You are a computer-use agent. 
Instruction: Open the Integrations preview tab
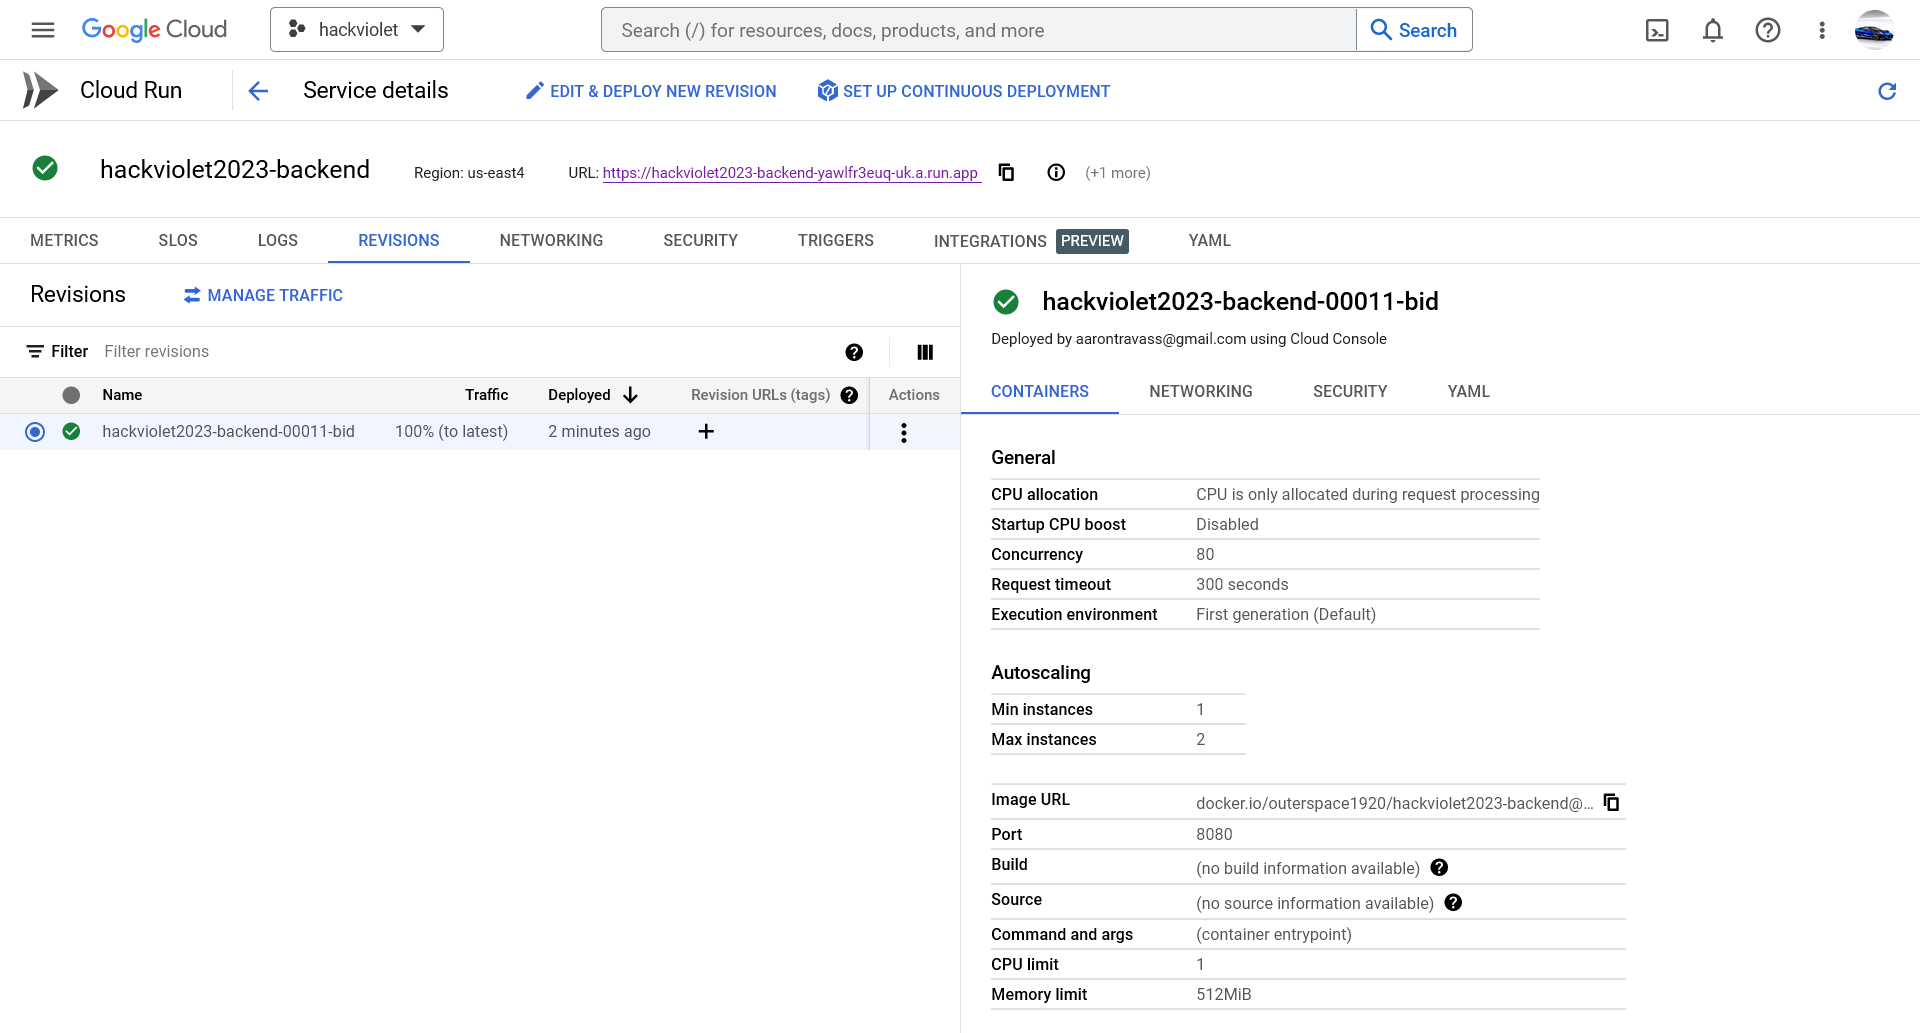tap(1031, 241)
